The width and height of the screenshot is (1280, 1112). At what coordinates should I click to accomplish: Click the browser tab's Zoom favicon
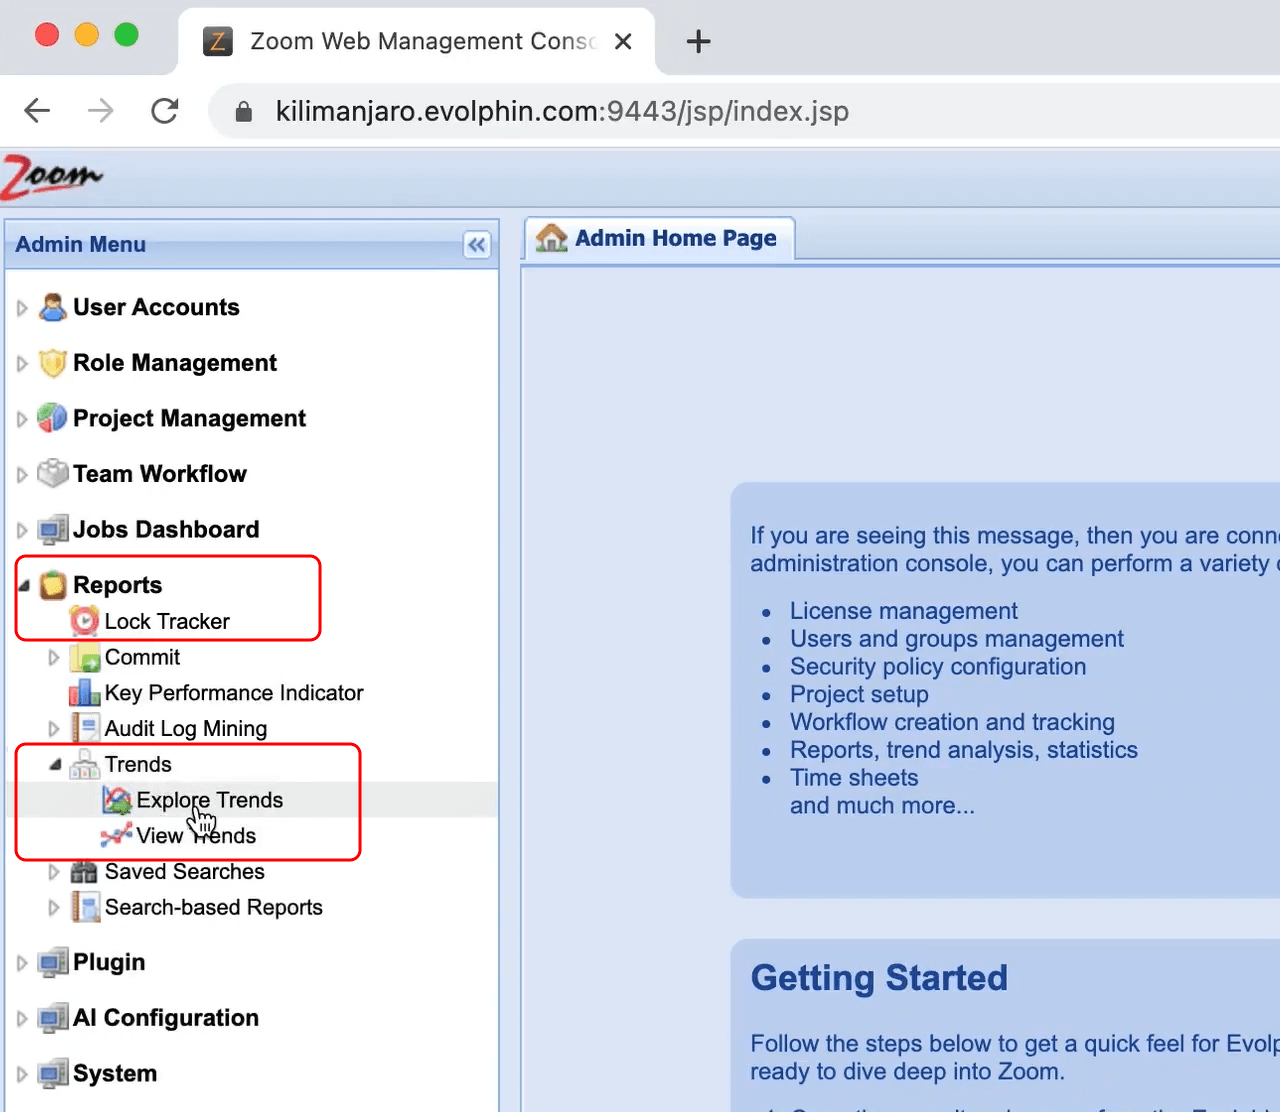(218, 41)
